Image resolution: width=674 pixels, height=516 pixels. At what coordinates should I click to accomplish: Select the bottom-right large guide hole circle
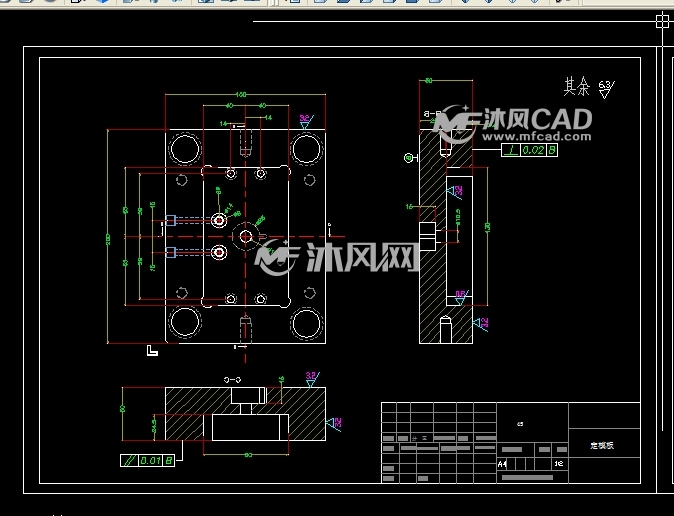click(306, 323)
